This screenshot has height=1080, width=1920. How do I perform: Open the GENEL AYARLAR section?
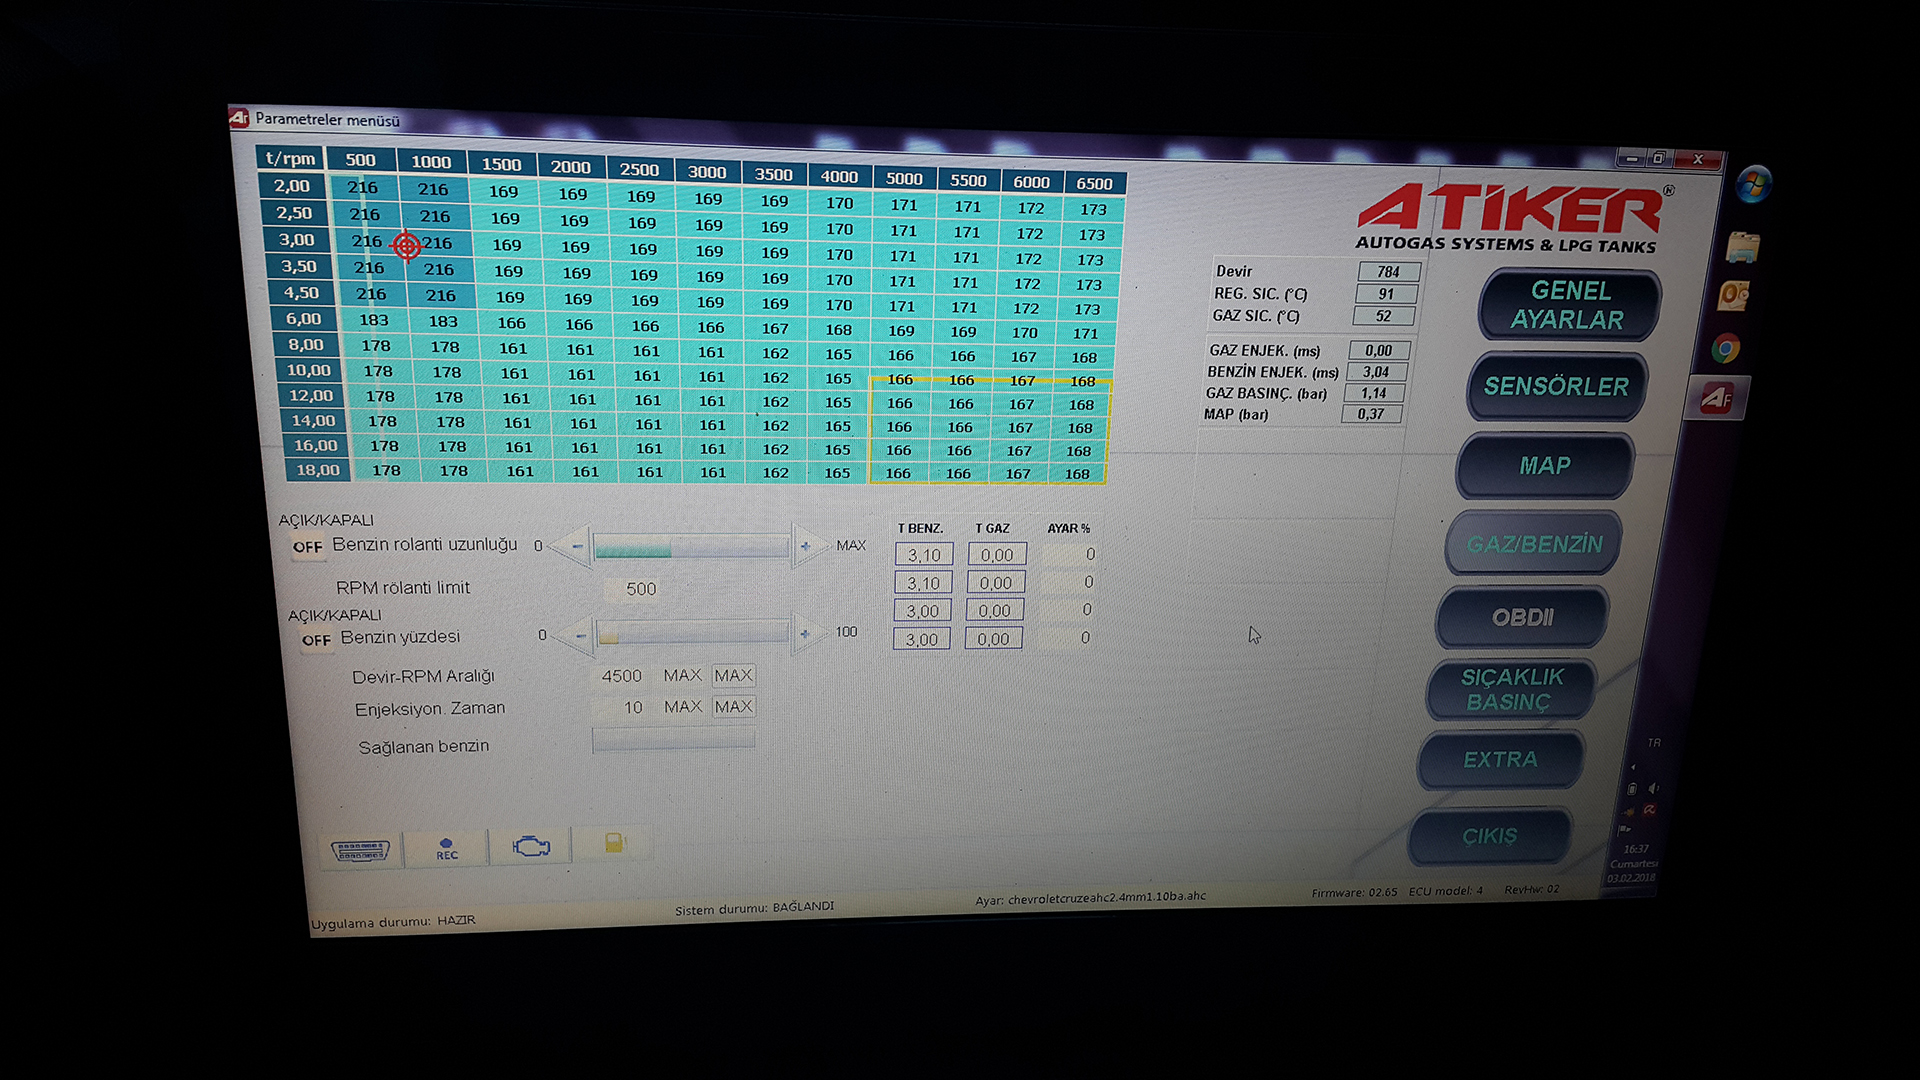tap(1569, 305)
